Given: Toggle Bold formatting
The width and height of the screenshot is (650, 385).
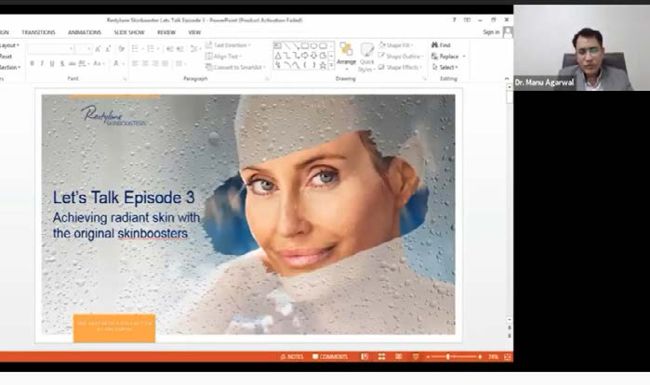Looking at the screenshot, I should (32, 63).
